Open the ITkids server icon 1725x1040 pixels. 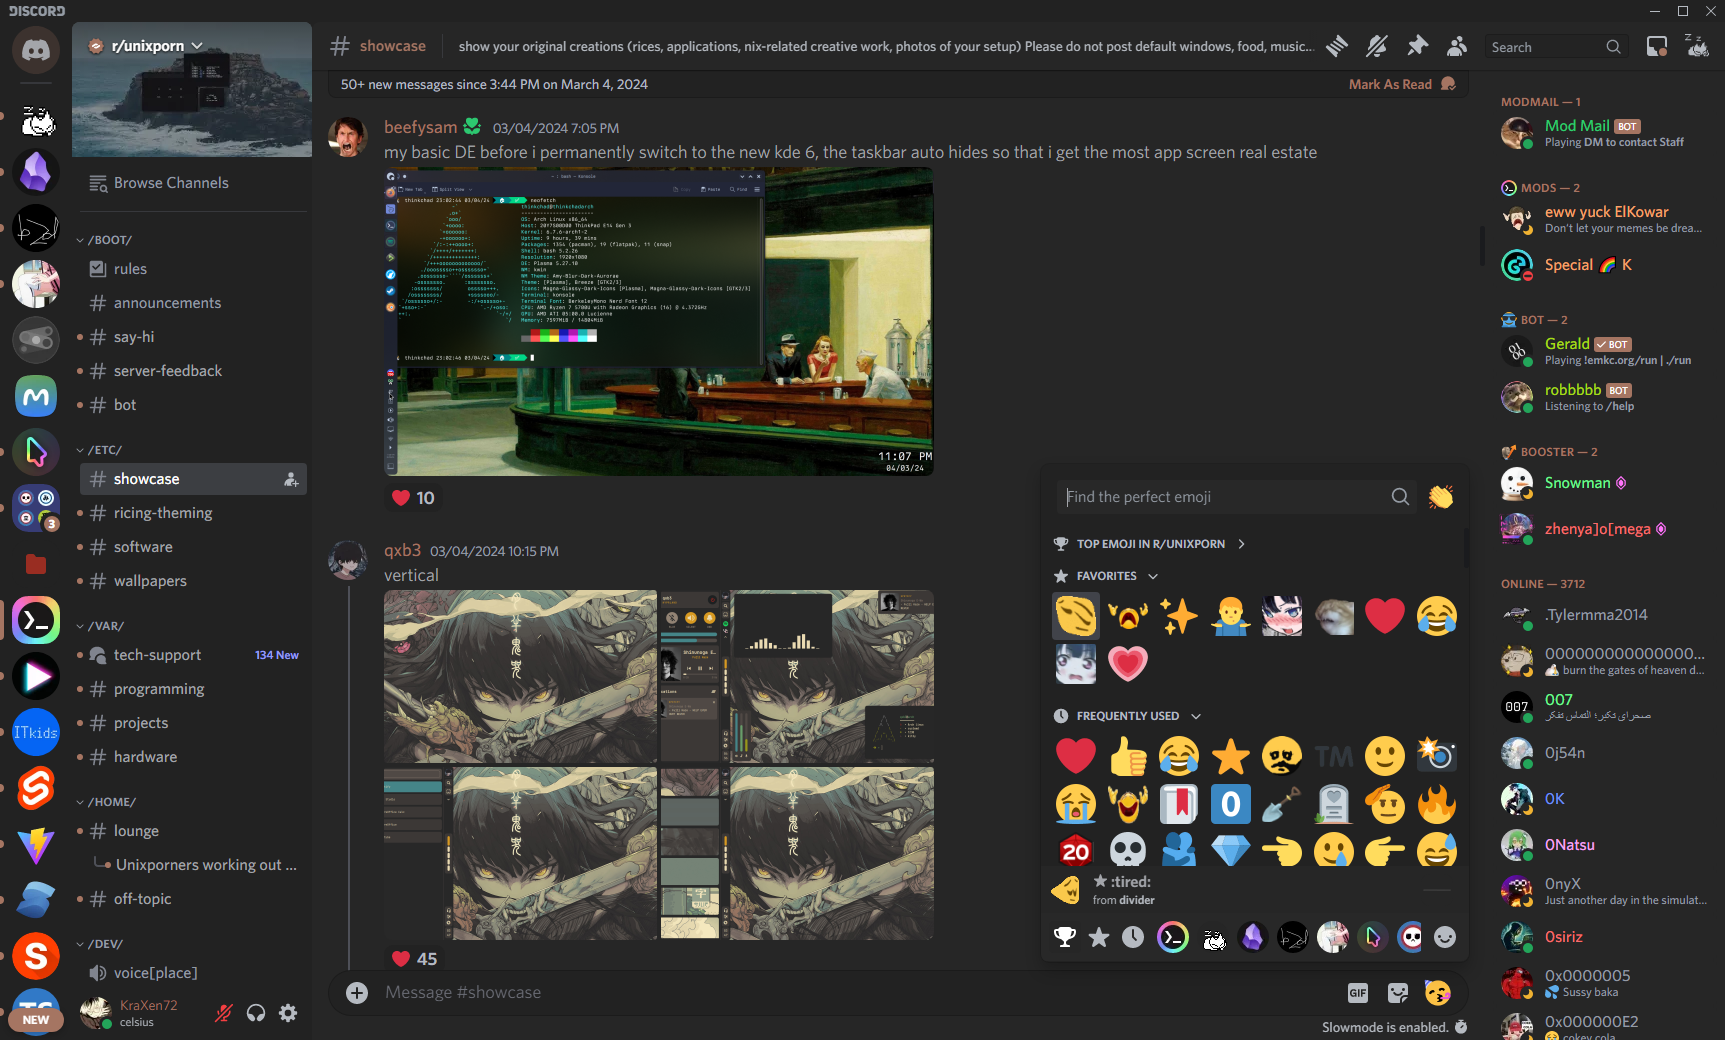[36, 733]
